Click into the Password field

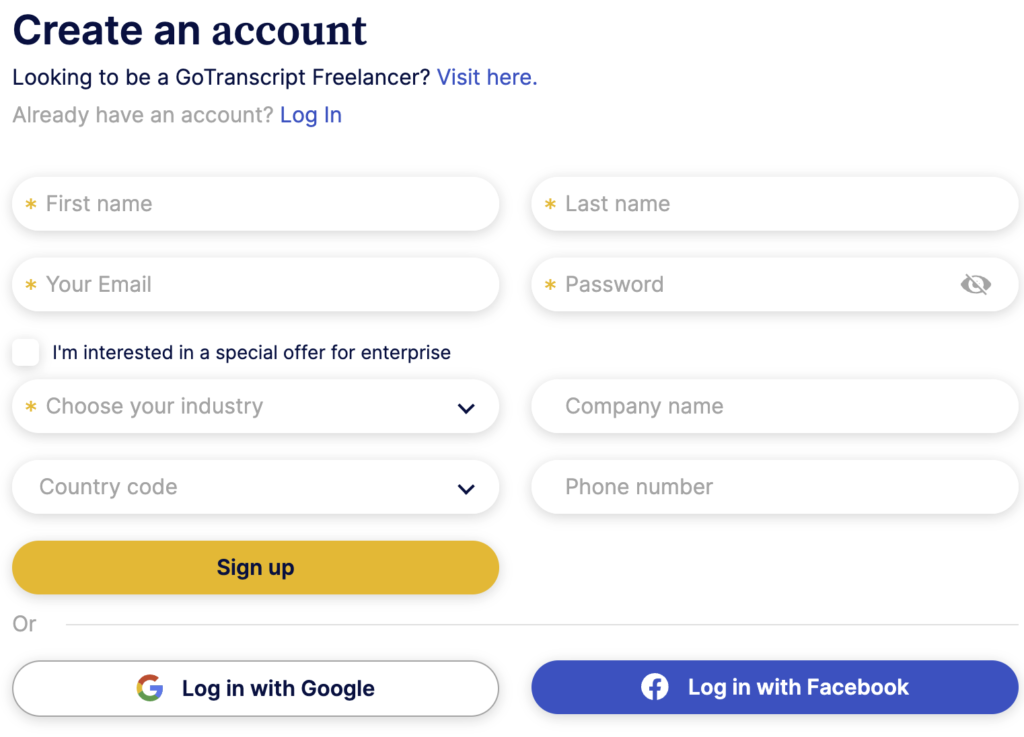(x=745, y=285)
